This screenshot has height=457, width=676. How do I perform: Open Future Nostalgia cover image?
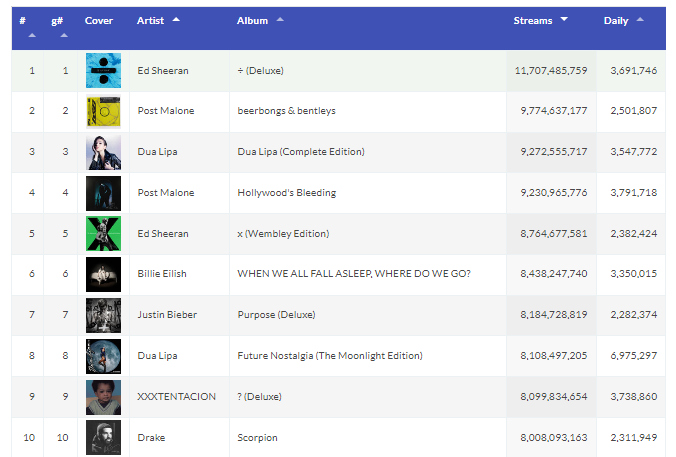(103, 356)
